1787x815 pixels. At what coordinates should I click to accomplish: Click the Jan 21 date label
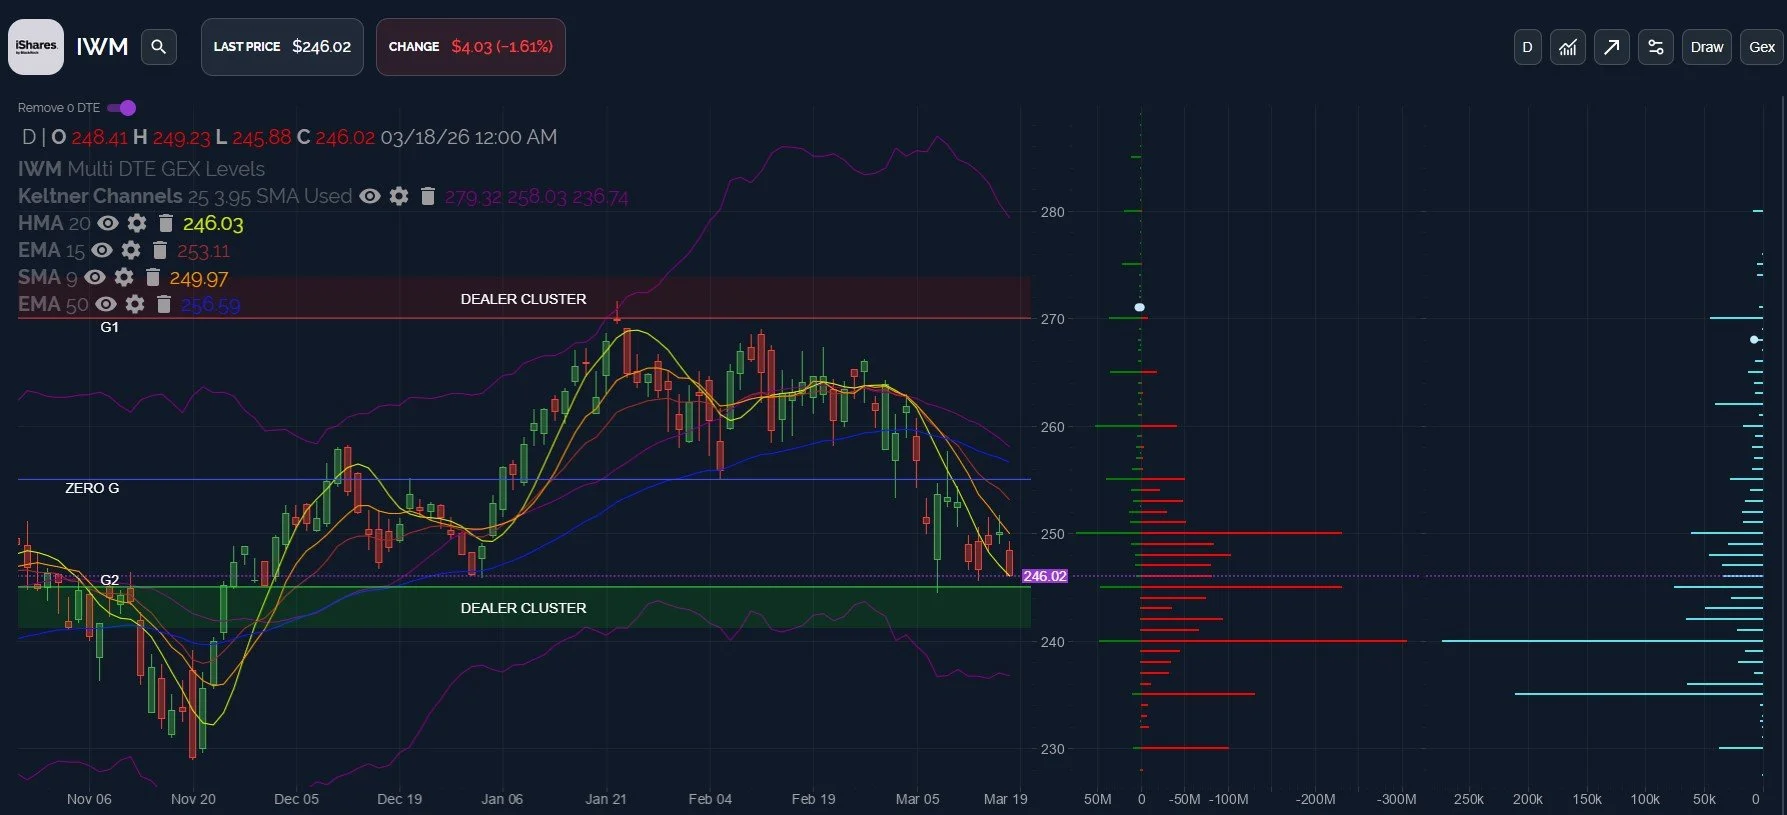pos(606,799)
